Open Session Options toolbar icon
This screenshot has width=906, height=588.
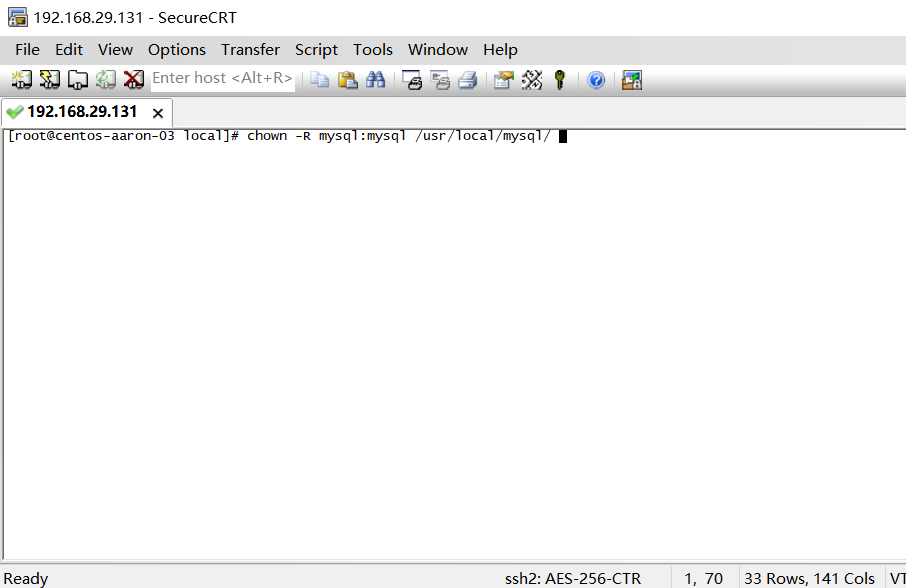504,80
